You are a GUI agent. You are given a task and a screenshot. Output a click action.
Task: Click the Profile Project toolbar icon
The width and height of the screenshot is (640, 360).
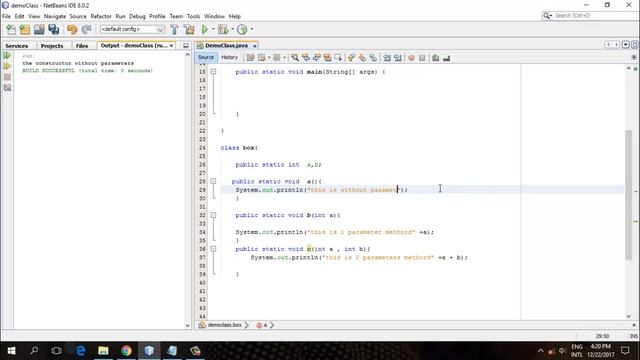tap(242, 29)
